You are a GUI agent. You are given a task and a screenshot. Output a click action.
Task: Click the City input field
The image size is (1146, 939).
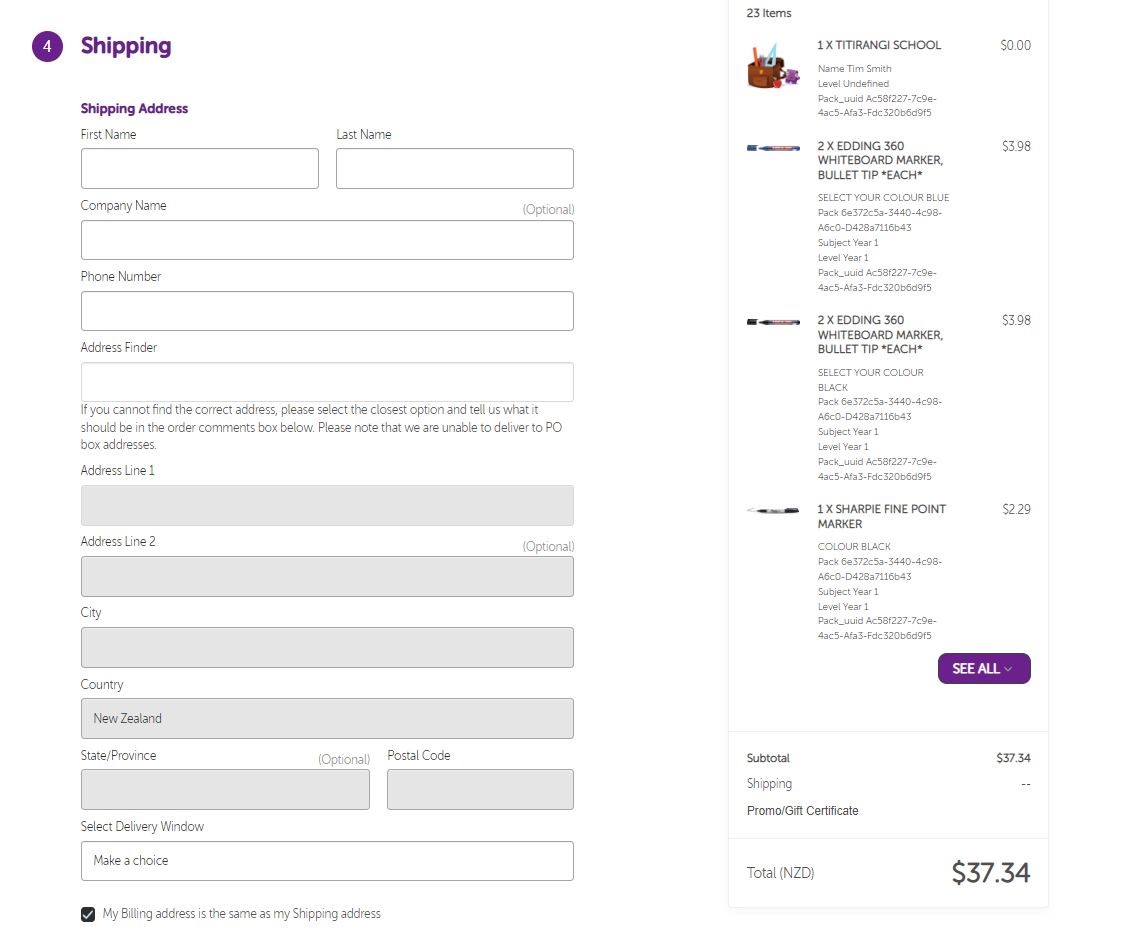coord(327,648)
